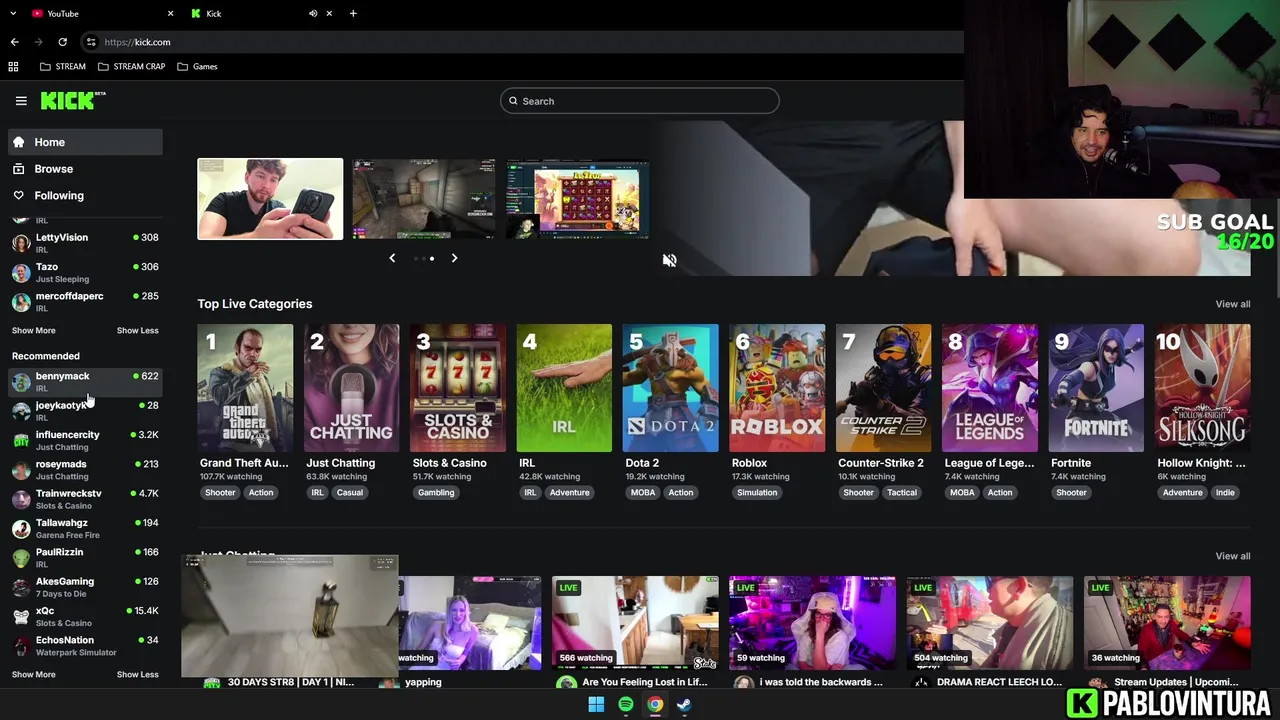
Task: Open Just Chatting category card
Action: (x=351, y=388)
